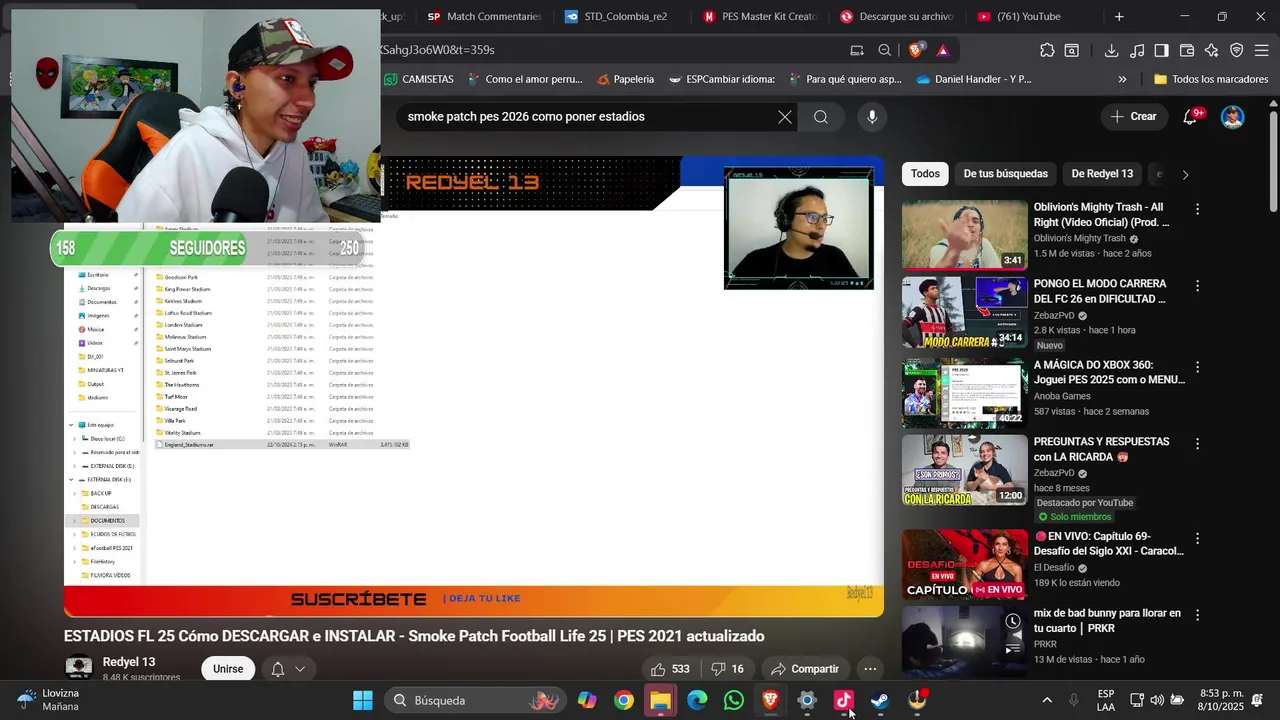The image size is (1280, 720).
Task: Open the 34:14 MODO CARRERA thumbnail
Action: 964,312
